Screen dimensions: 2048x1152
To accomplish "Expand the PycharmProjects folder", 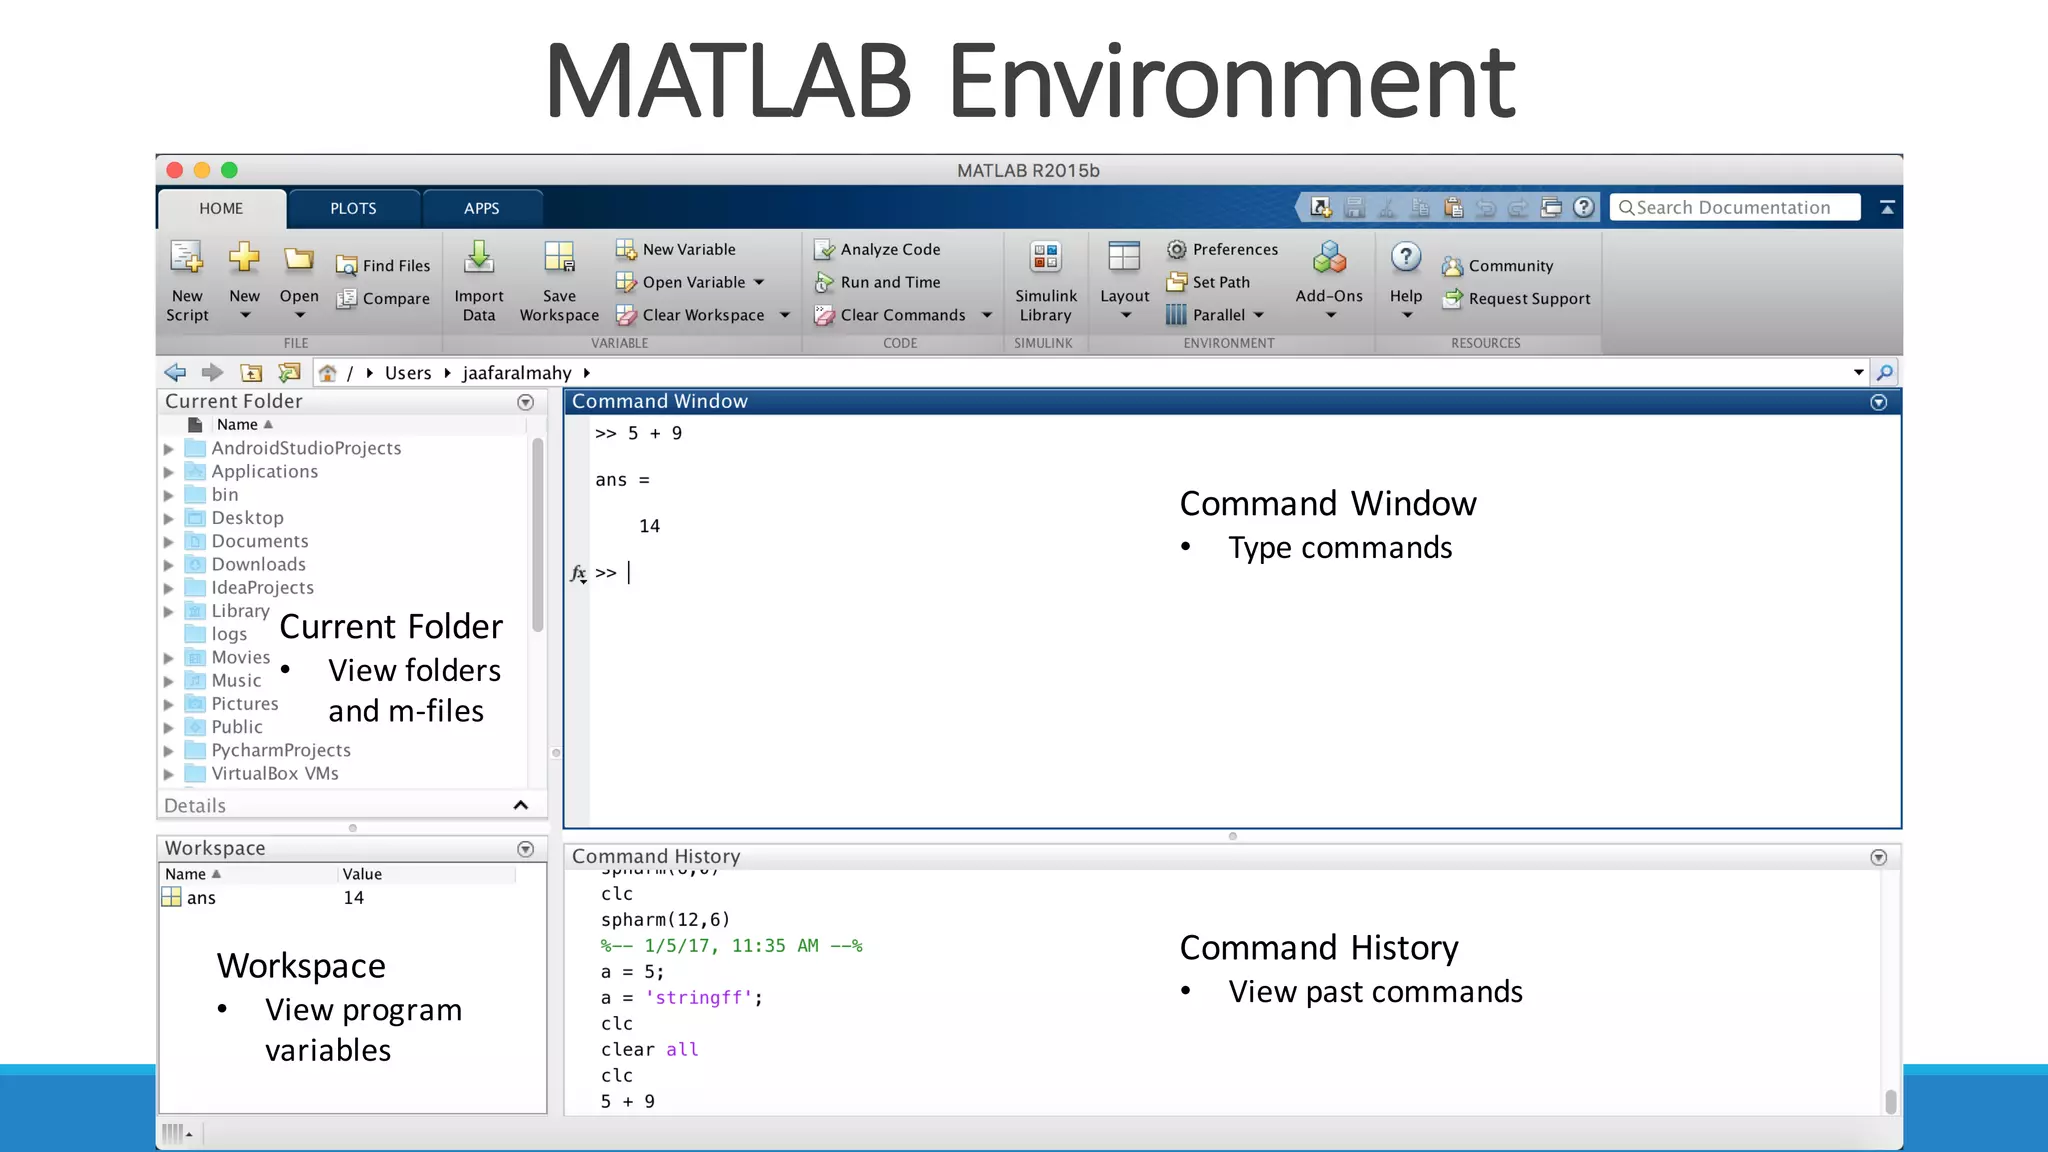I will pos(169,751).
